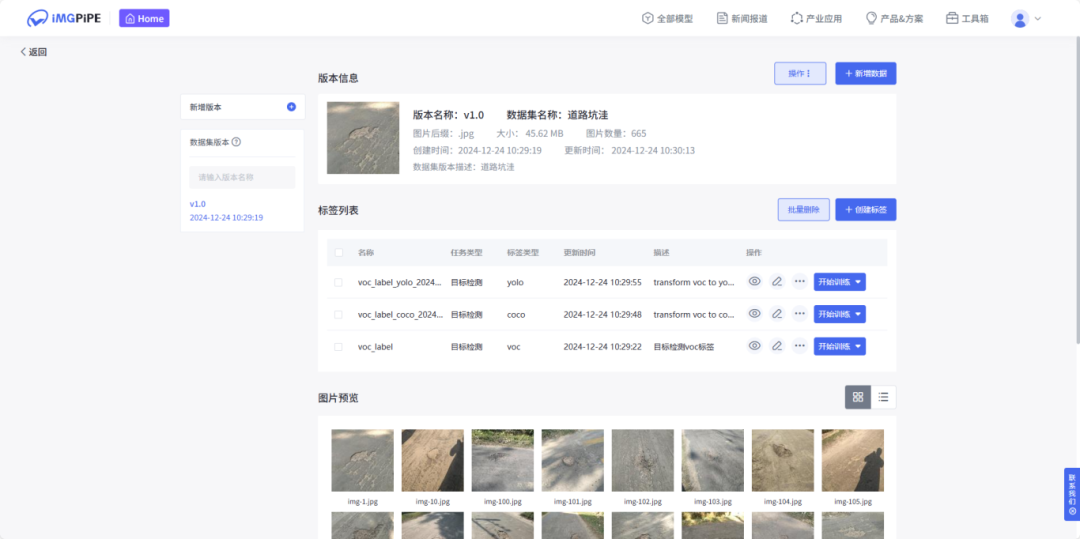The width and height of the screenshot is (1080, 539).
Task: Check the voc_label row checkbox
Action: coord(338,347)
